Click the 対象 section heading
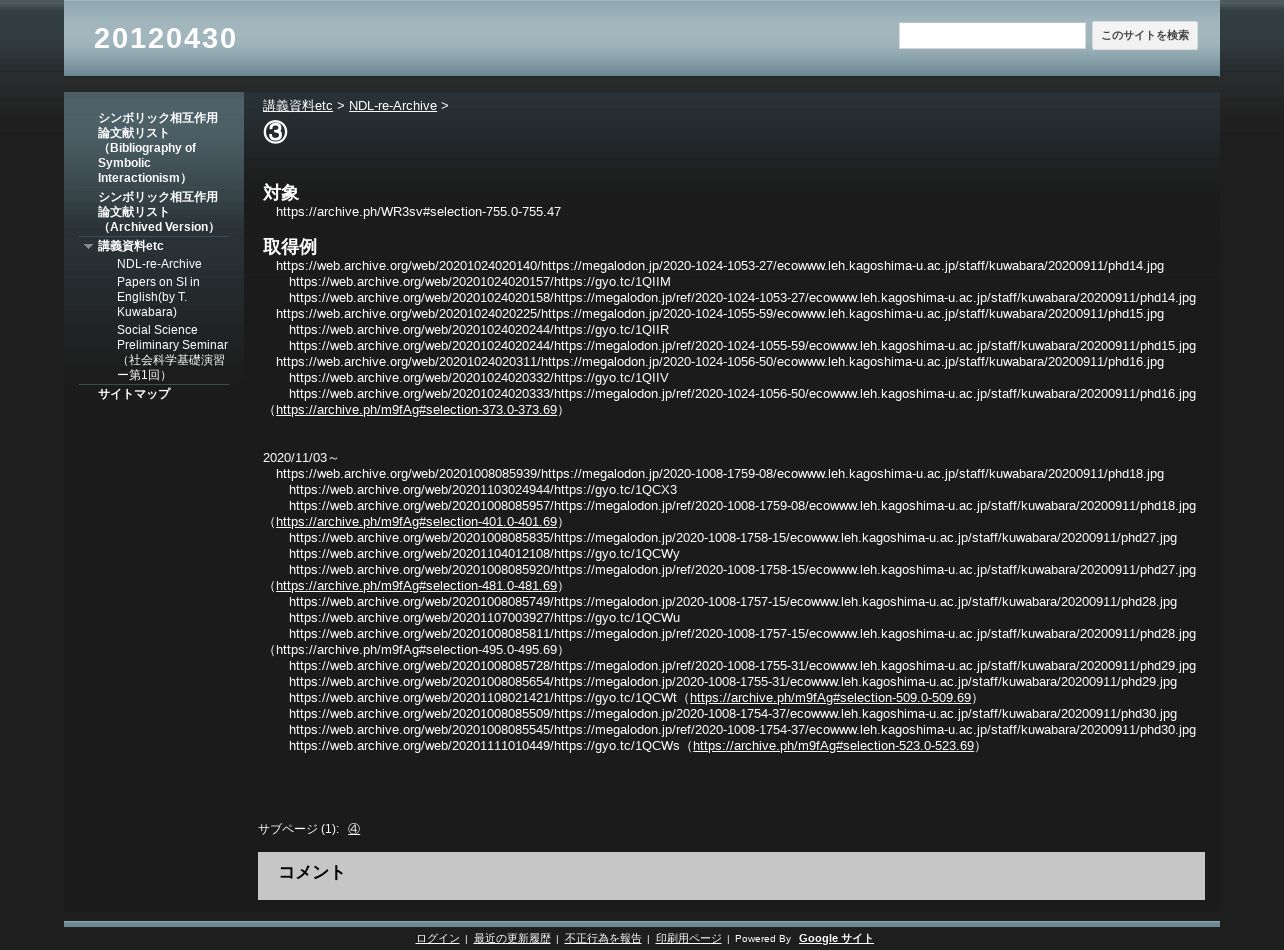The height and width of the screenshot is (950, 1284). click(x=281, y=193)
